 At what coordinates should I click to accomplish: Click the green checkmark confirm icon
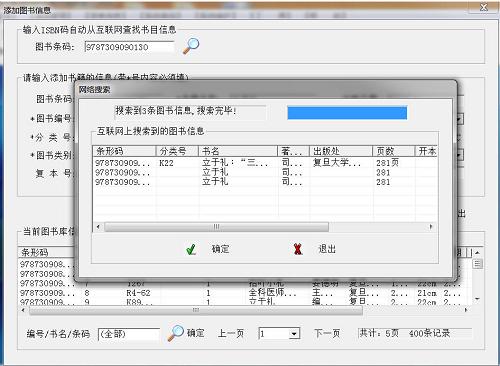191,249
